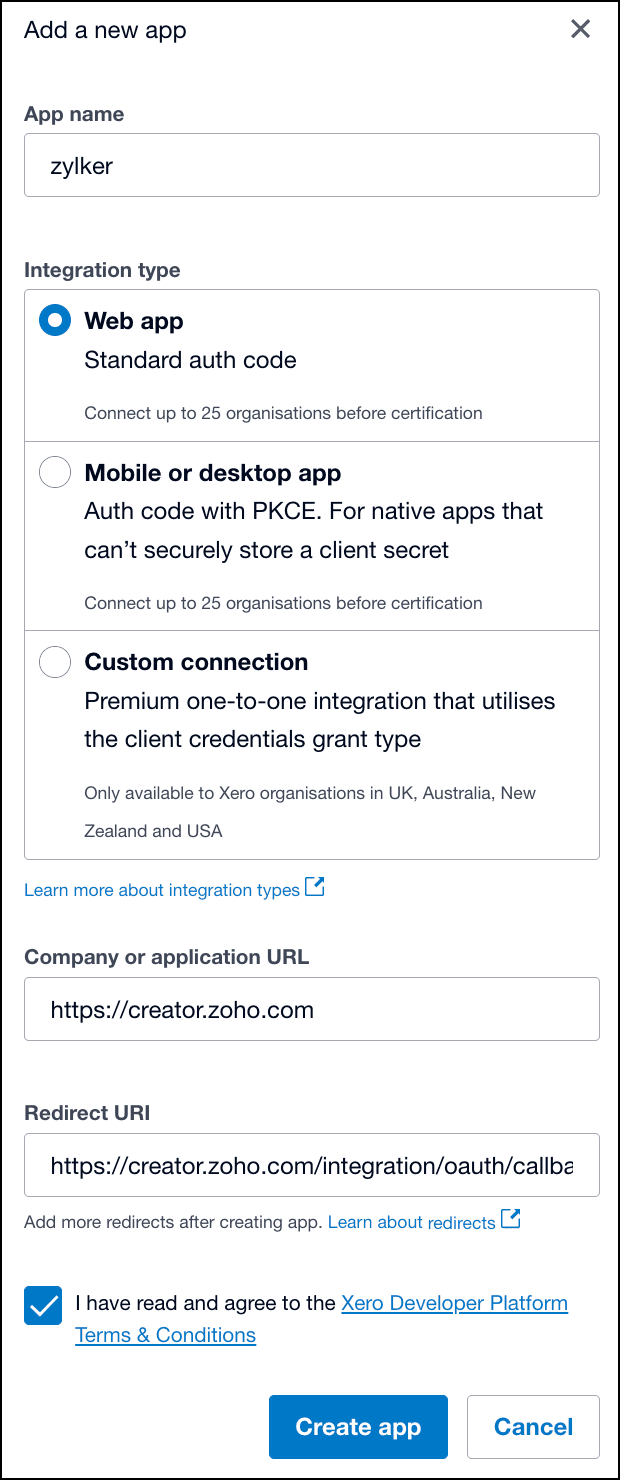Close the Add a new app dialog
This screenshot has width=620, height=1480.
tap(580, 30)
